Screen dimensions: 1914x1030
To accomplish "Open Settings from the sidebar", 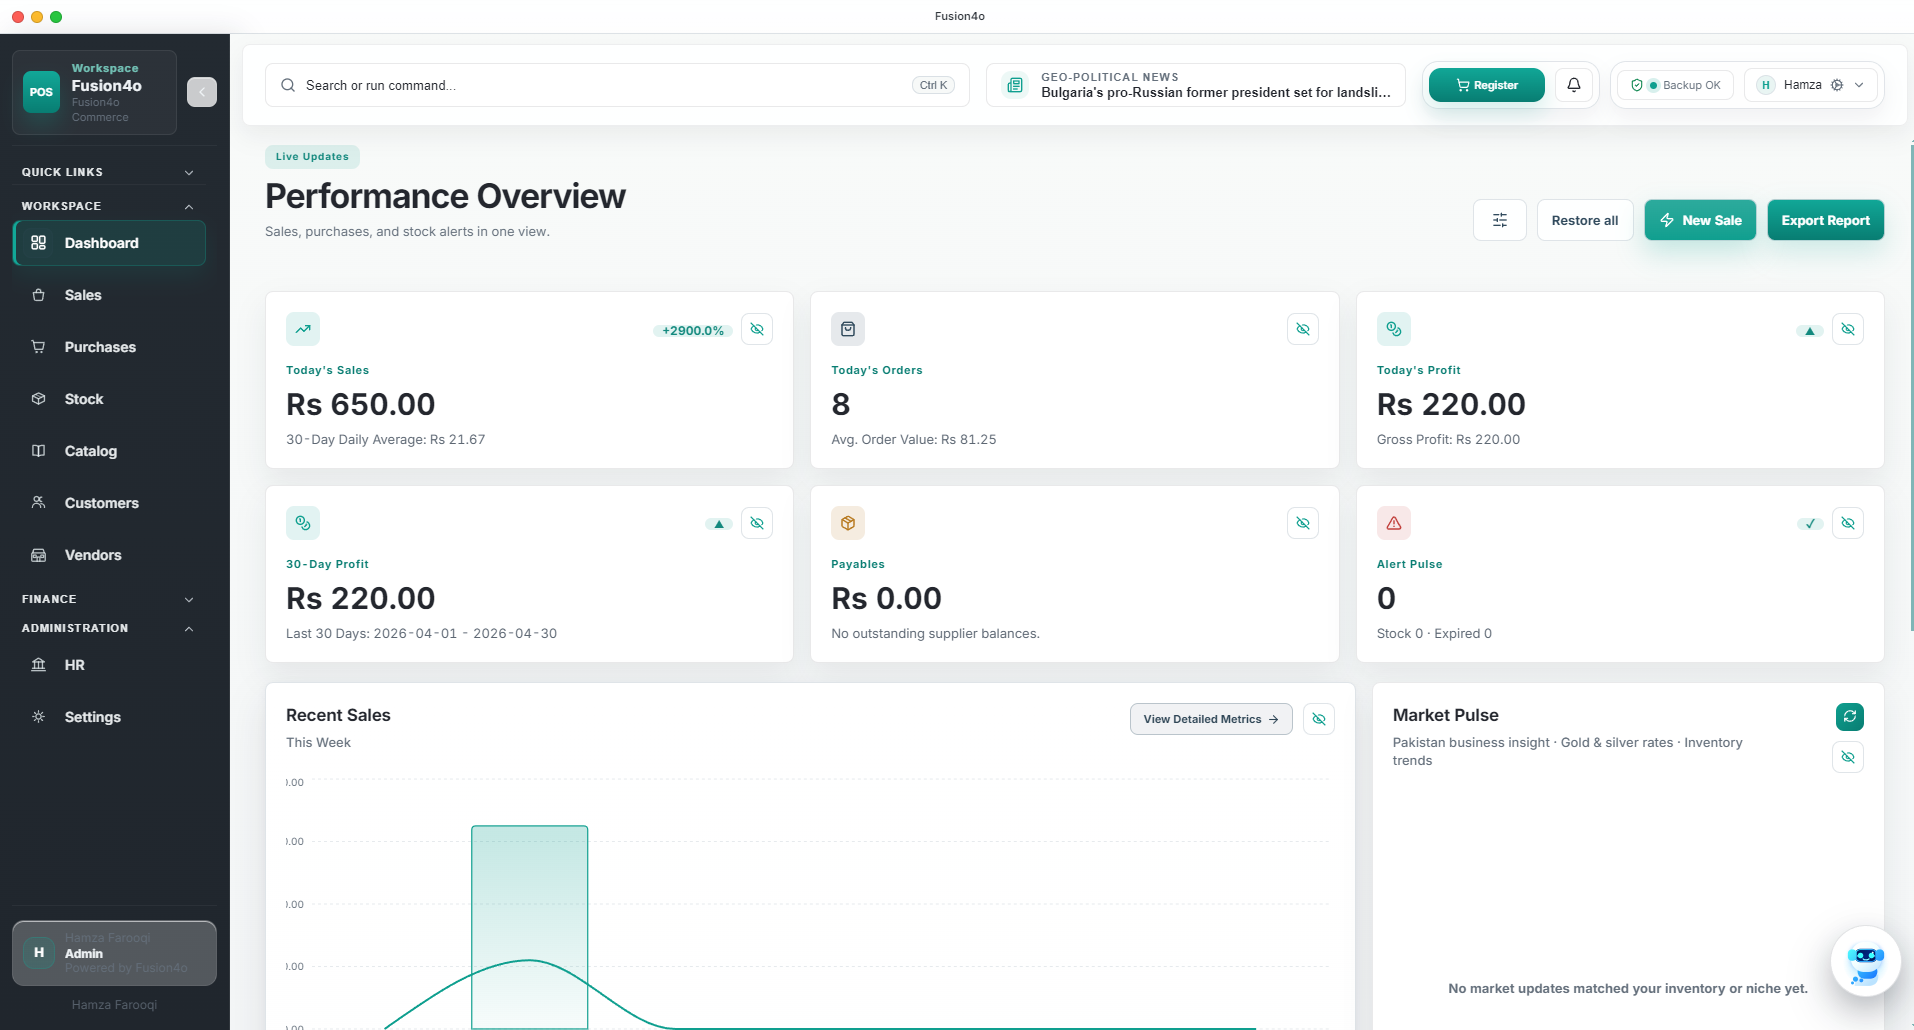I will pos(93,717).
